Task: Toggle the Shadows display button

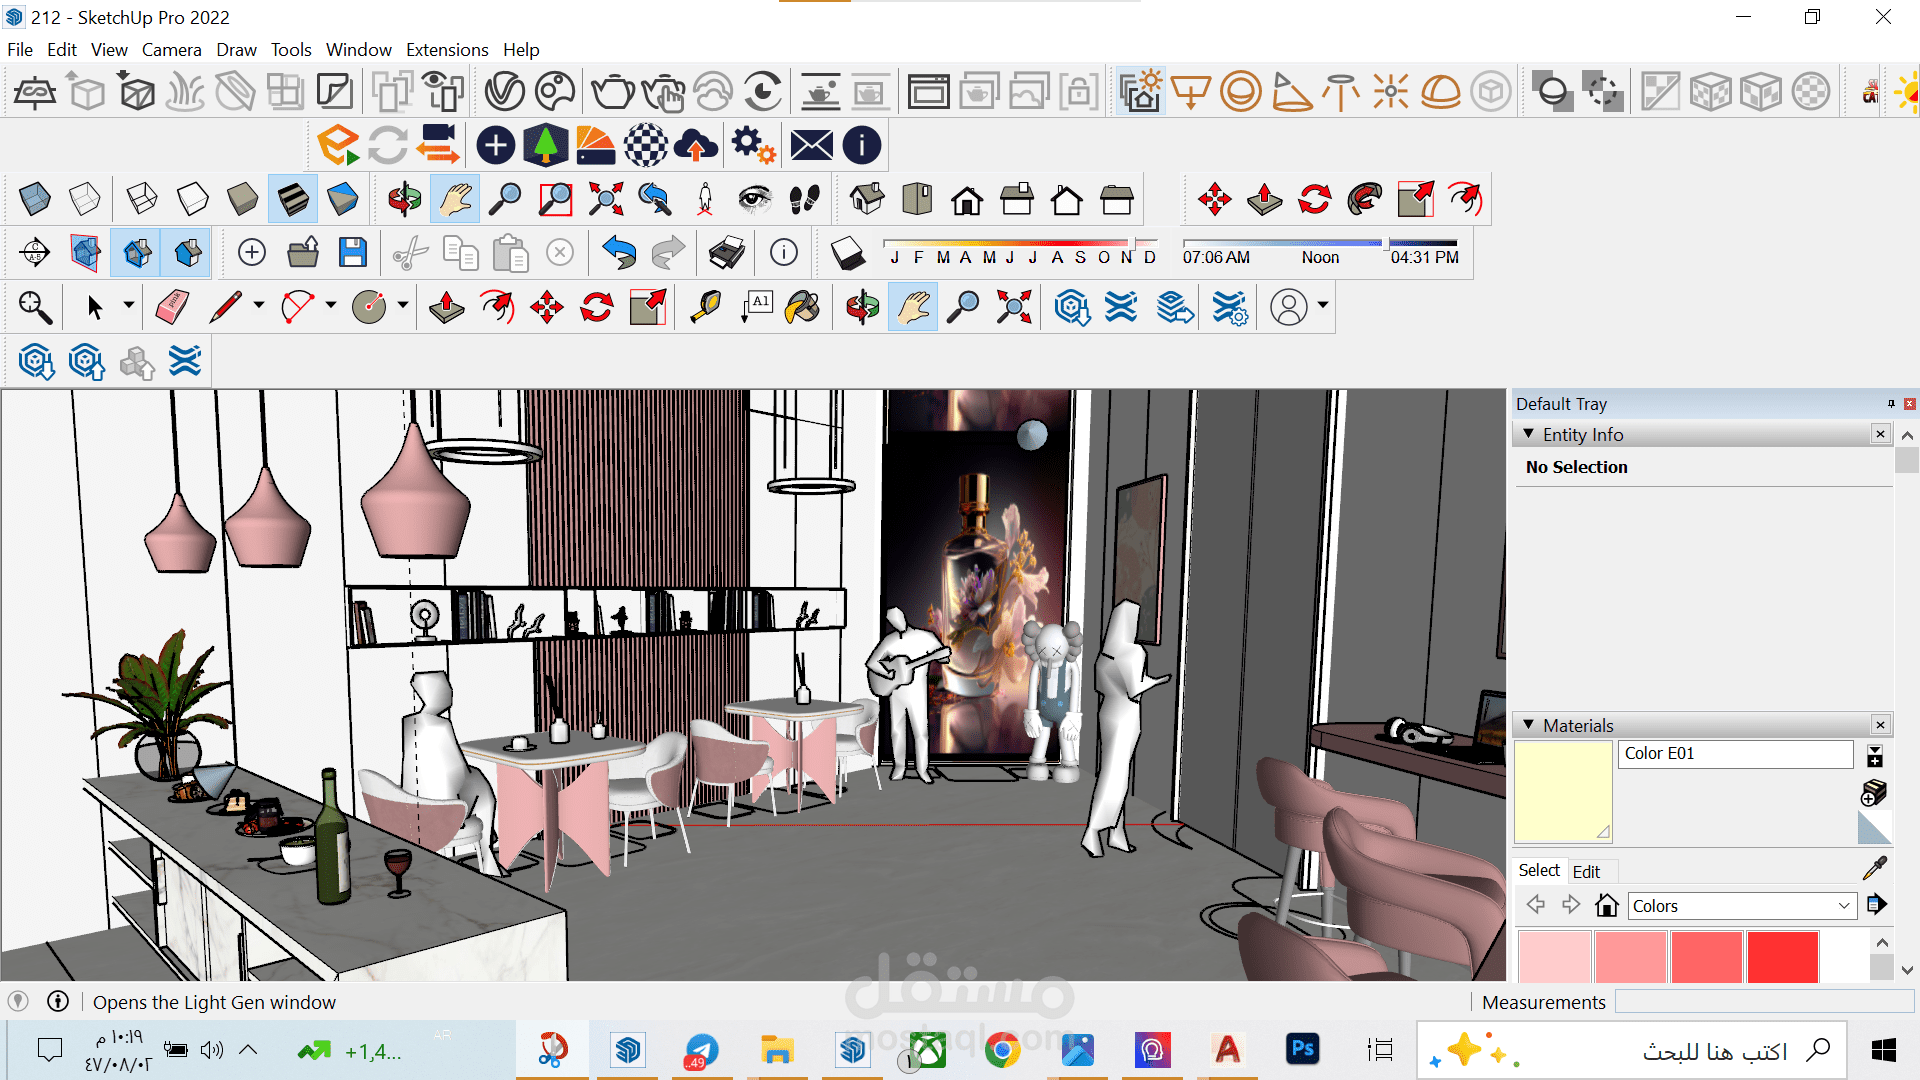Action: pos(848,253)
